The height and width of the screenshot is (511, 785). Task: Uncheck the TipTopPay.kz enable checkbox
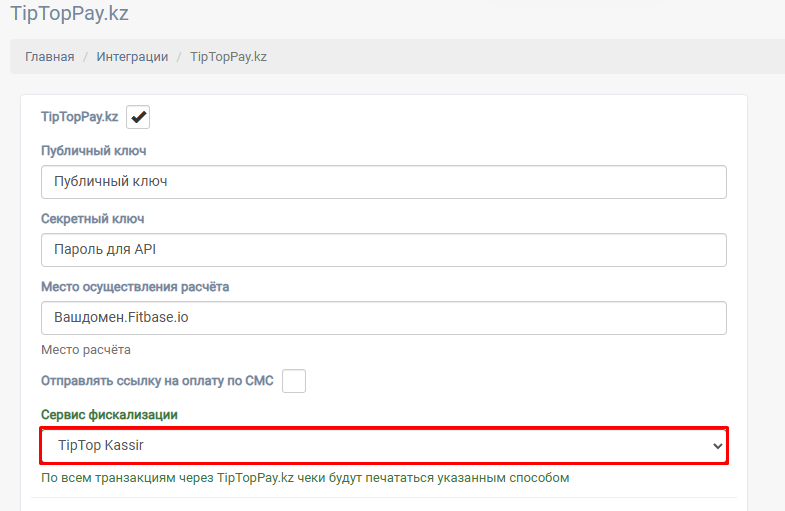(138, 117)
